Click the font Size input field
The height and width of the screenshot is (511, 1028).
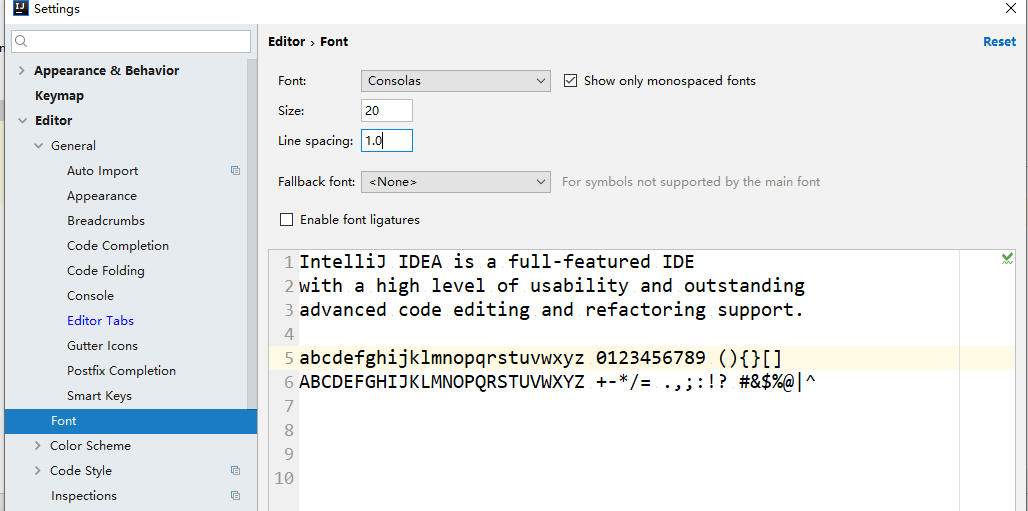(x=386, y=111)
